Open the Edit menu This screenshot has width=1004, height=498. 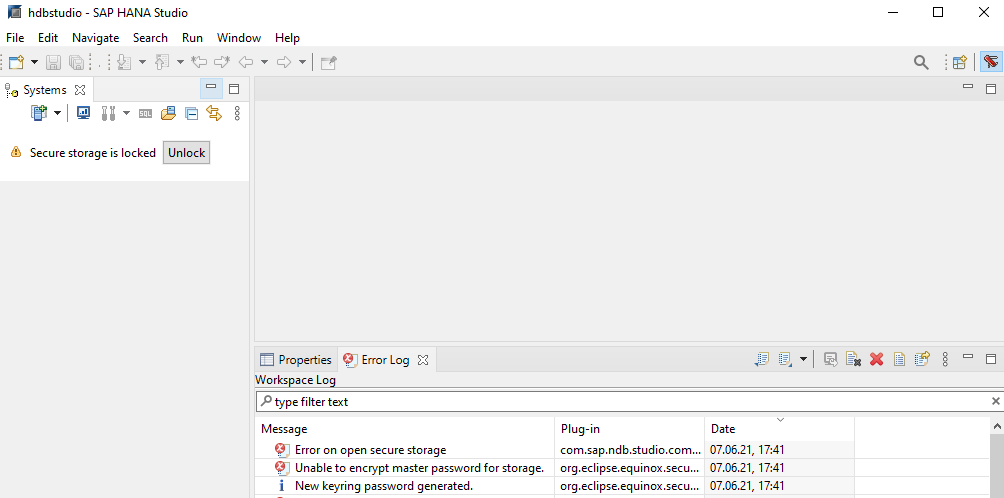48,38
